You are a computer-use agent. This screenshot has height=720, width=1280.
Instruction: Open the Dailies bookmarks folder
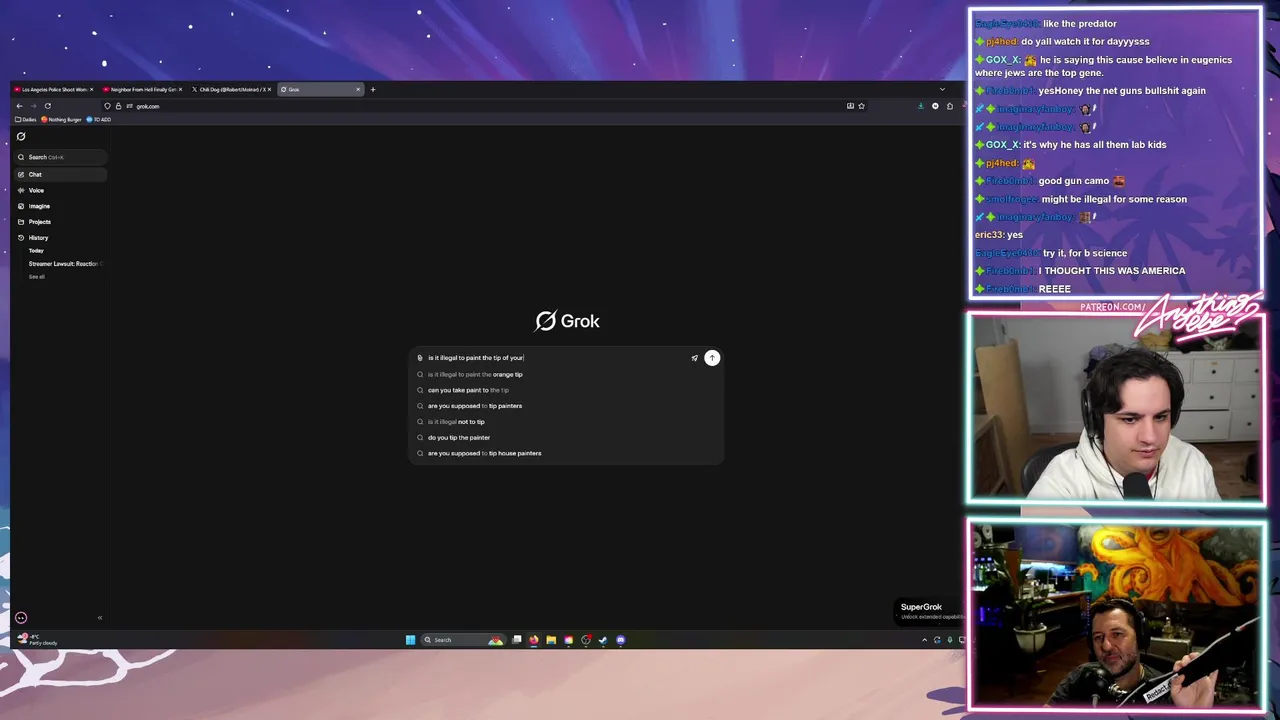coord(26,120)
